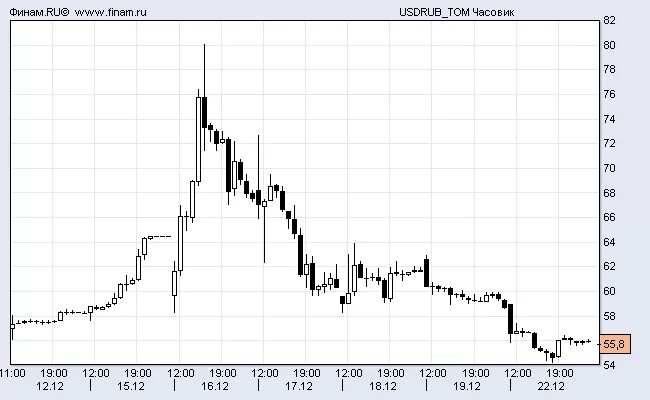The width and height of the screenshot is (650, 400).
Task: Pick the 62 price axis label
Action: [609, 266]
